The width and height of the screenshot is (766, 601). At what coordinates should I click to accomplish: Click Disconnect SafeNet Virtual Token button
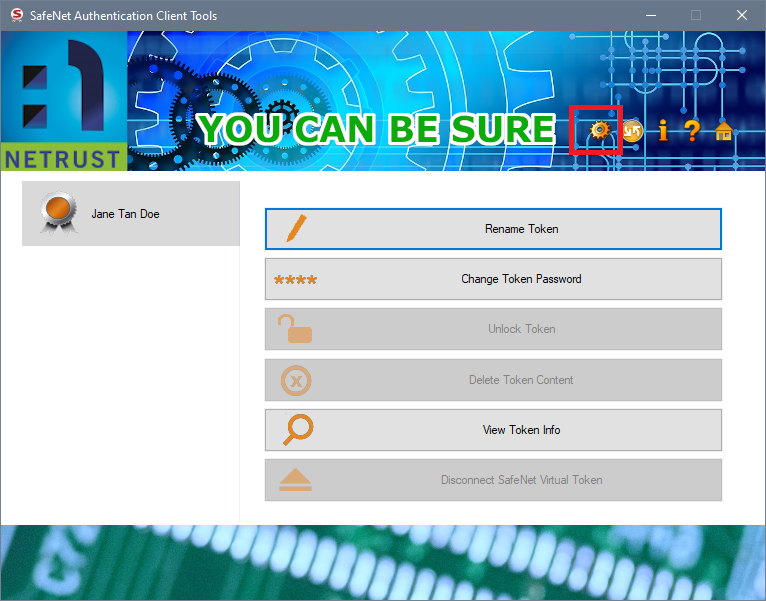[493, 480]
